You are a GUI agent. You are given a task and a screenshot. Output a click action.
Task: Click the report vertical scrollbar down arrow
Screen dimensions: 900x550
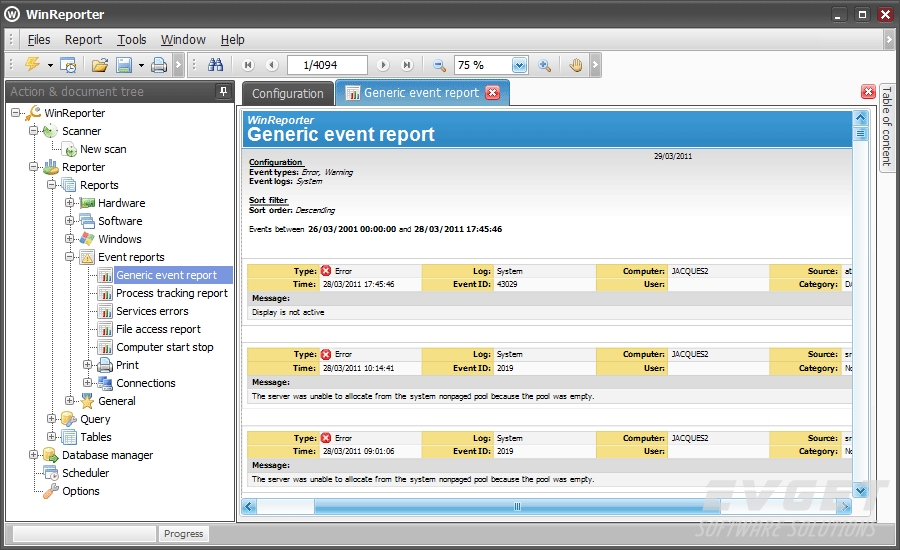(x=860, y=491)
